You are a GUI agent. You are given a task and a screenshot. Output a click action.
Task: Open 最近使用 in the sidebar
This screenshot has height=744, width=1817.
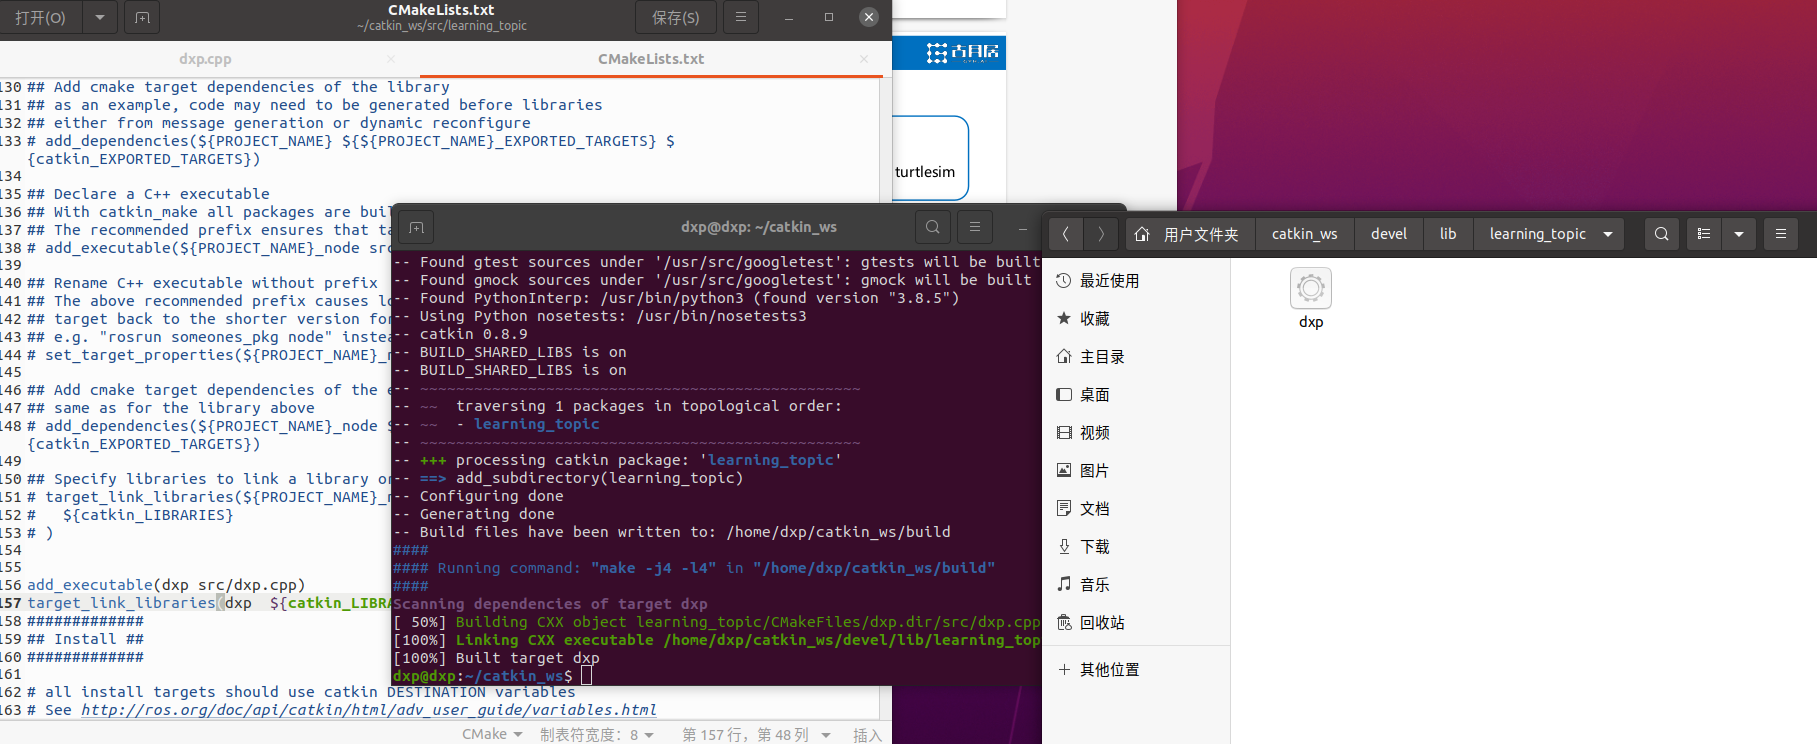(x=1136, y=281)
